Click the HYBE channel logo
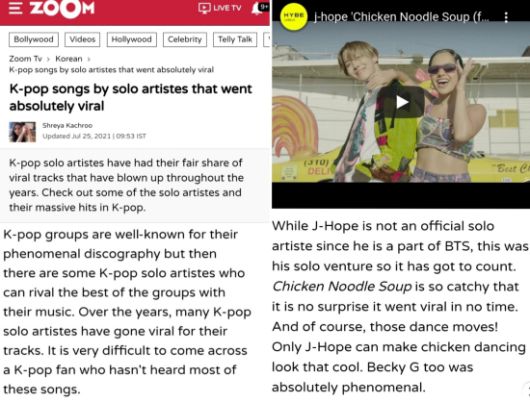The width and height of the screenshot is (530, 403). (x=294, y=17)
